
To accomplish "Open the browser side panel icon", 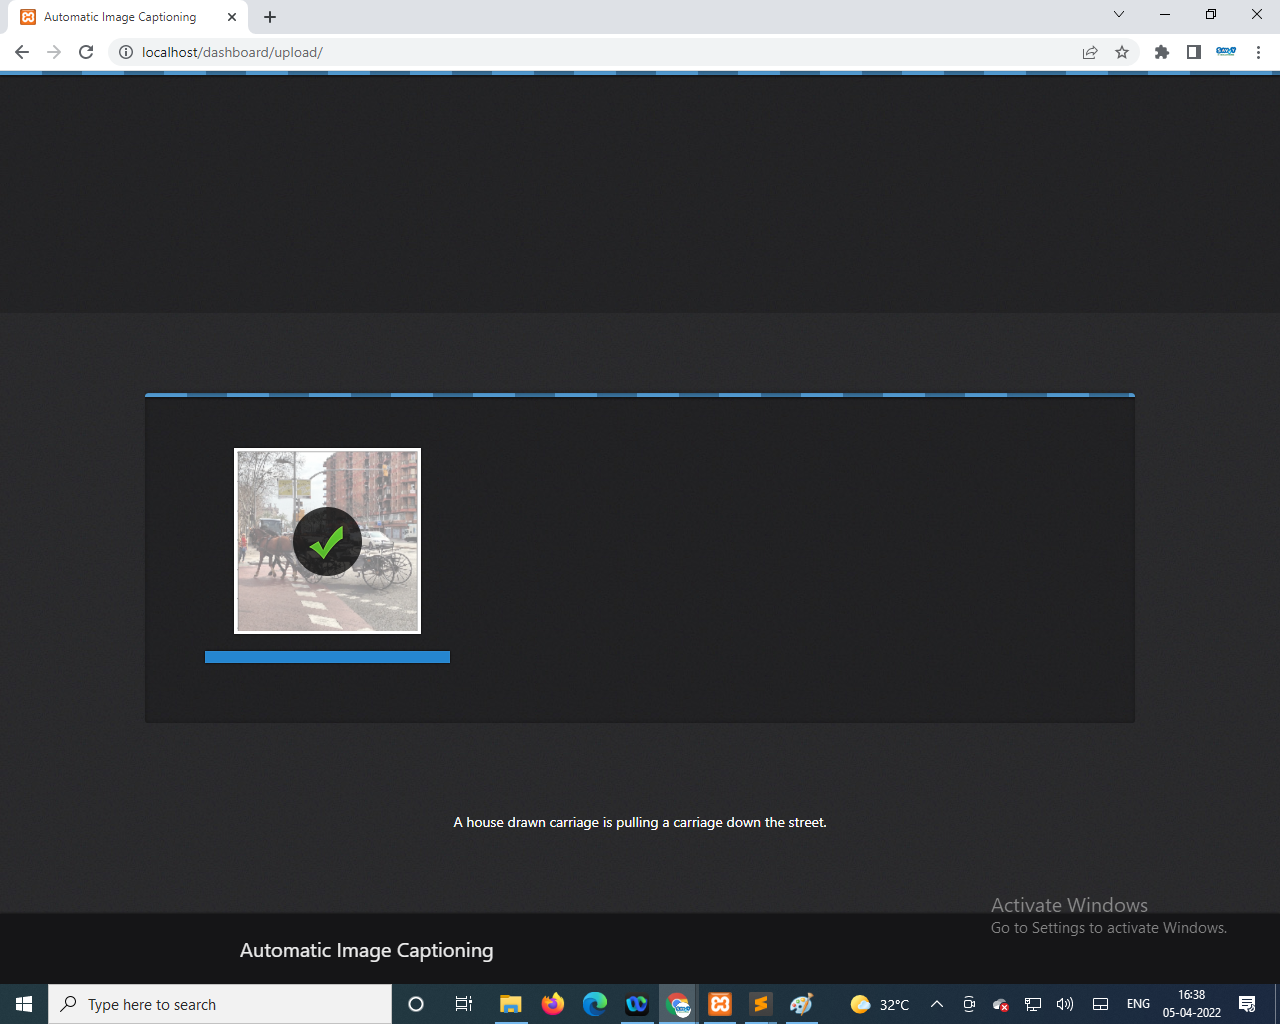I will point(1193,52).
